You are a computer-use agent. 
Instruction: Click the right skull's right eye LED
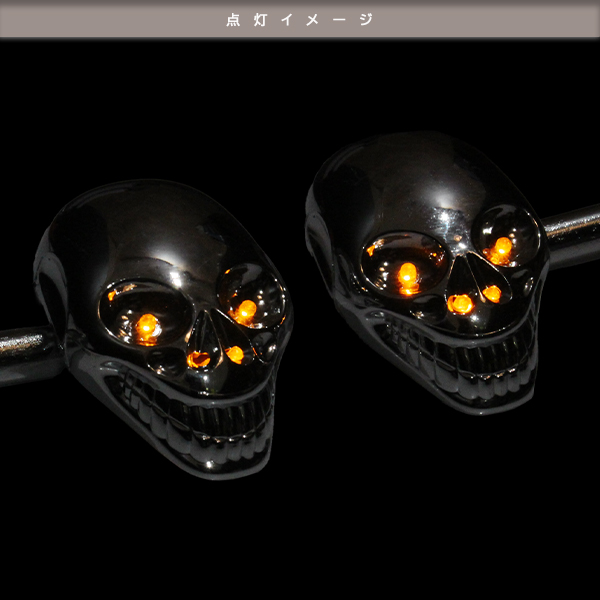click(x=502, y=247)
